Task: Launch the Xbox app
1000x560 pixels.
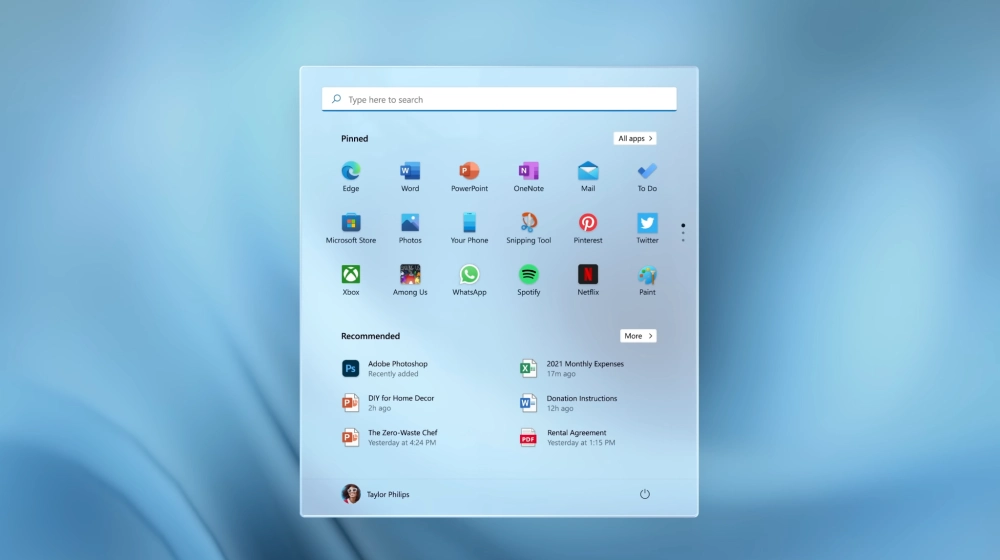Action: (x=351, y=275)
